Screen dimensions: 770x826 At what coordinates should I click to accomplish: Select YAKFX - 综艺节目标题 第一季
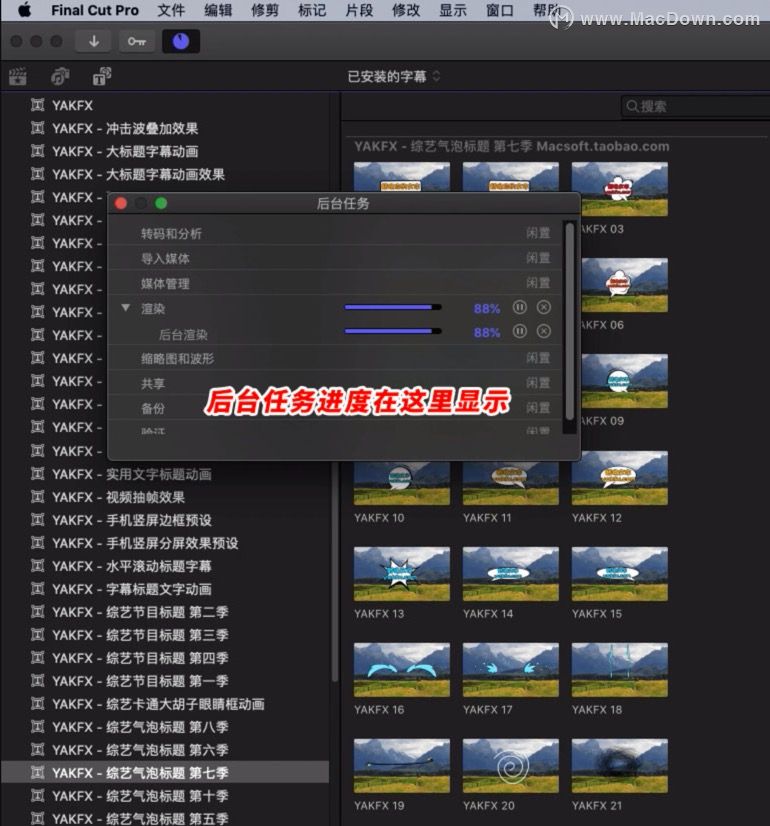tap(165, 681)
